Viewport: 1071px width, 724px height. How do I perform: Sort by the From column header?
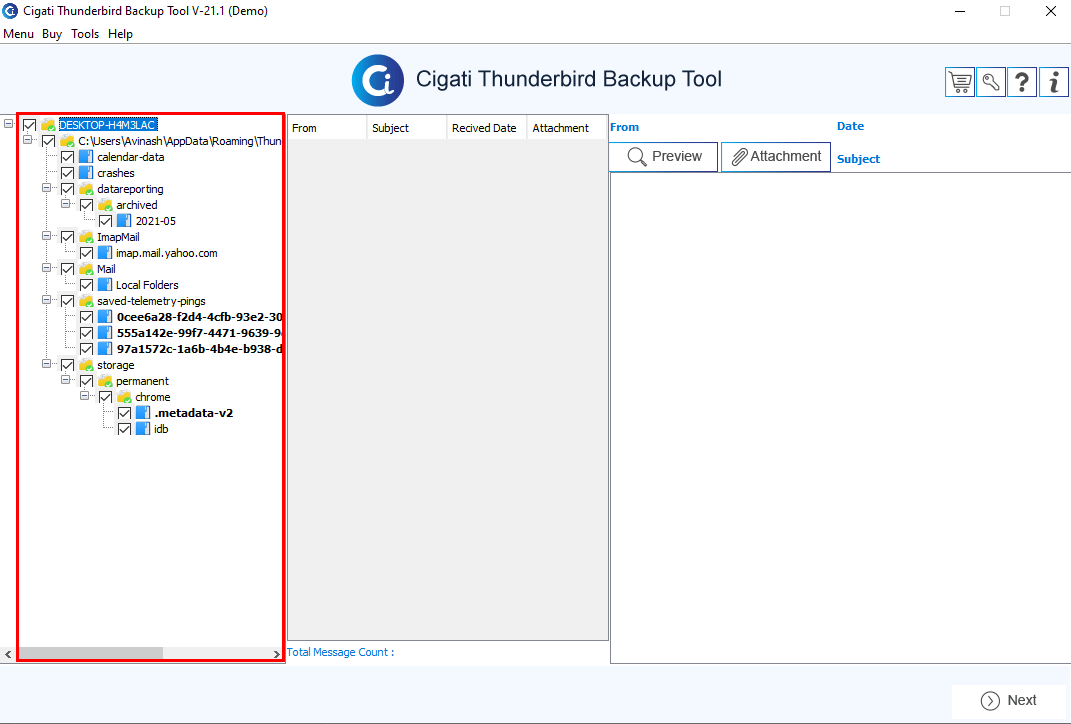pos(327,128)
